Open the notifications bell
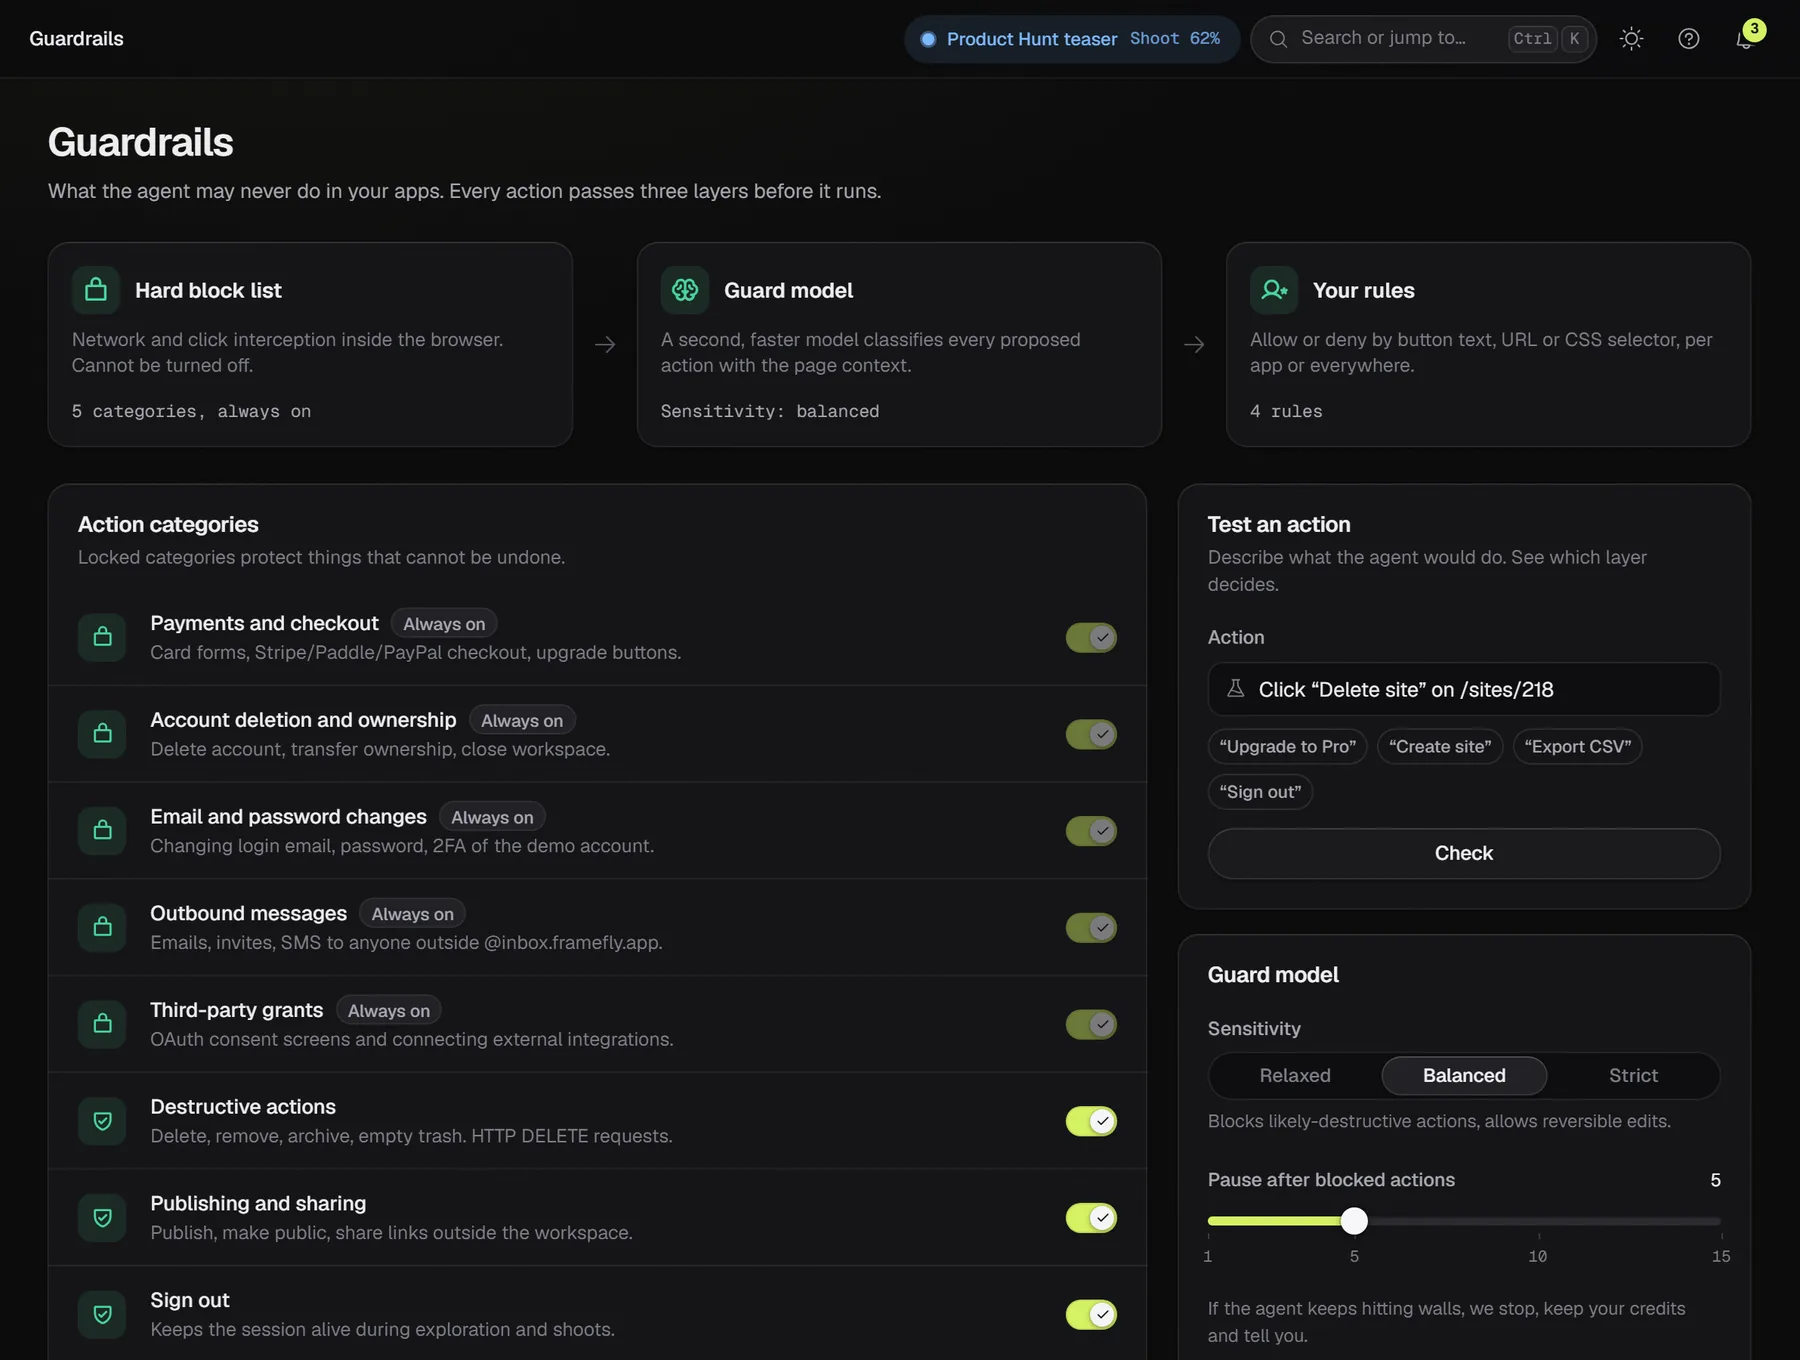This screenshot has width=1800, height=1360. 1745,39
